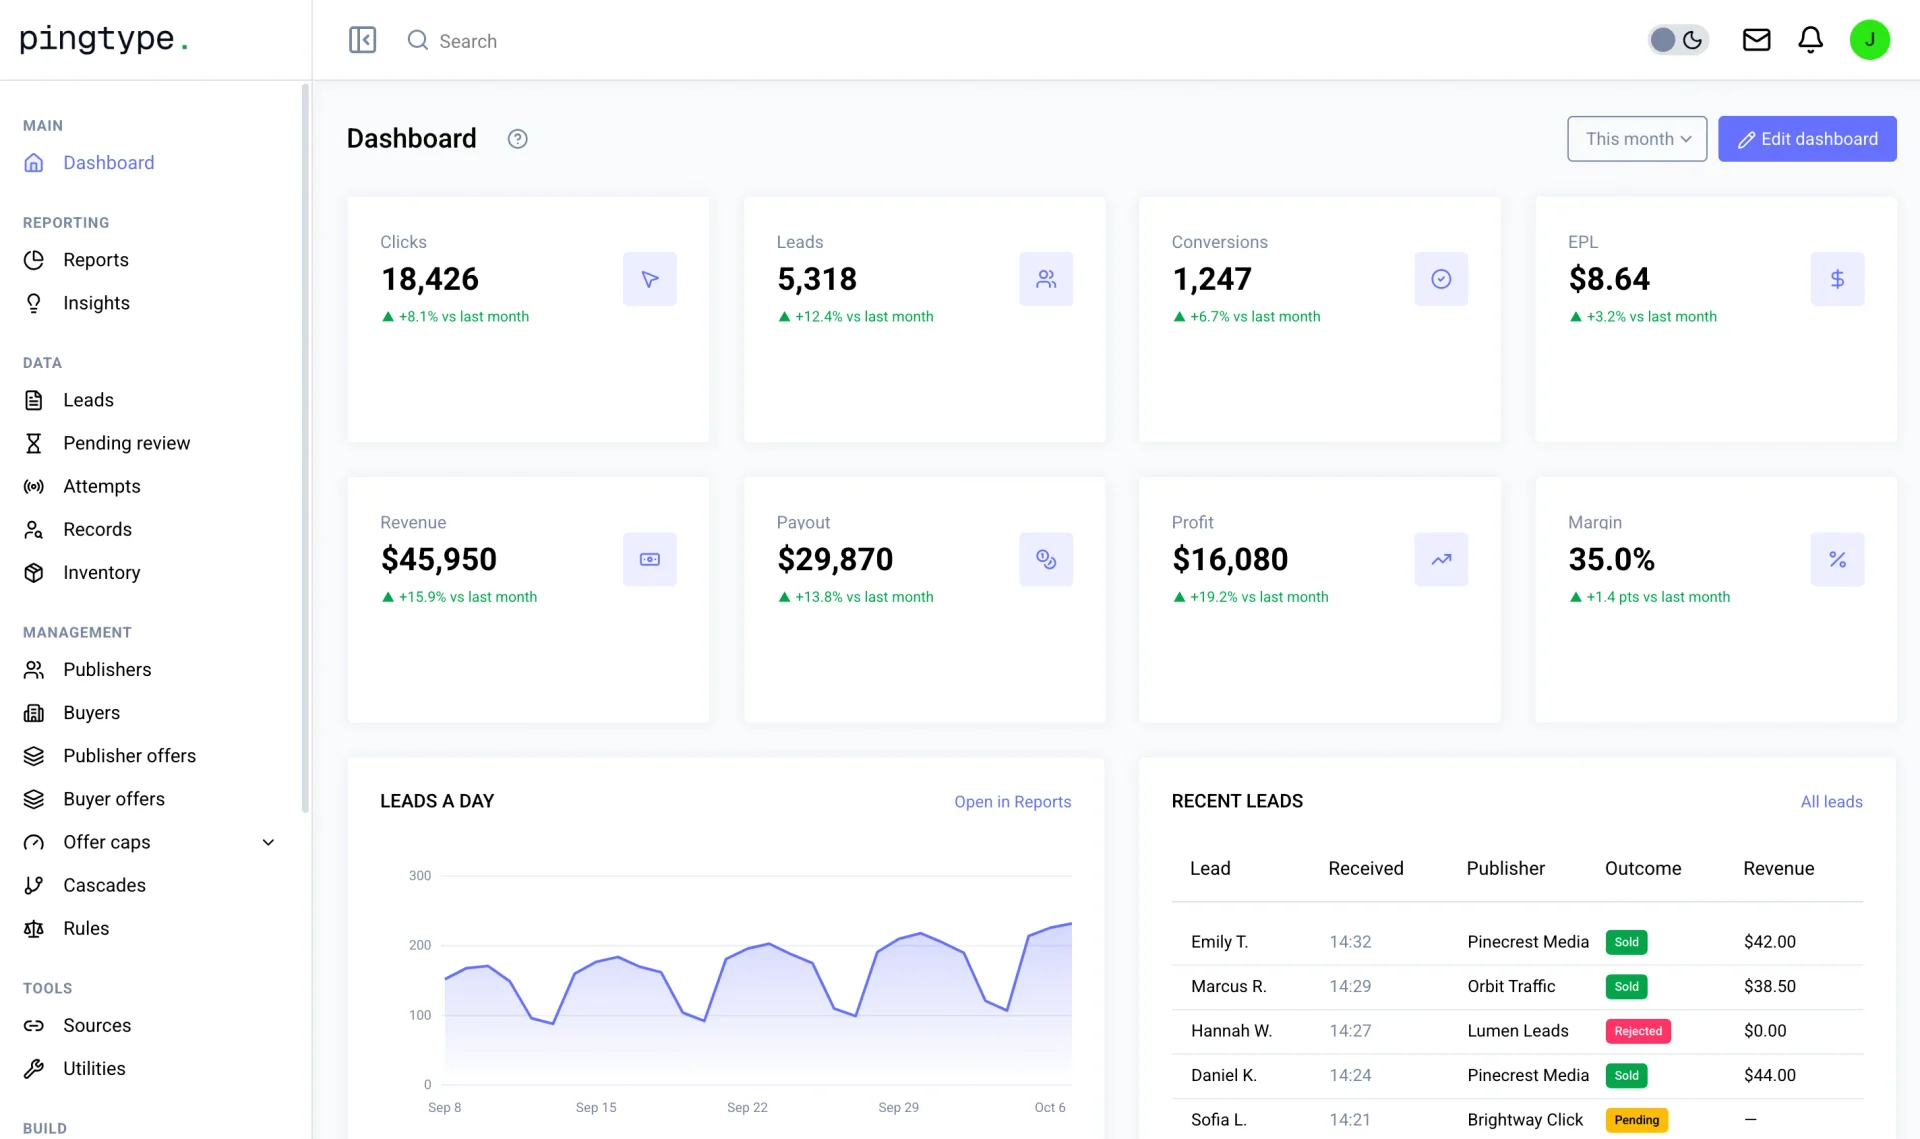The image size is (1920, 1139).
Task: Click the $38.50 revenue value
Action: (x=1769, y=986)
